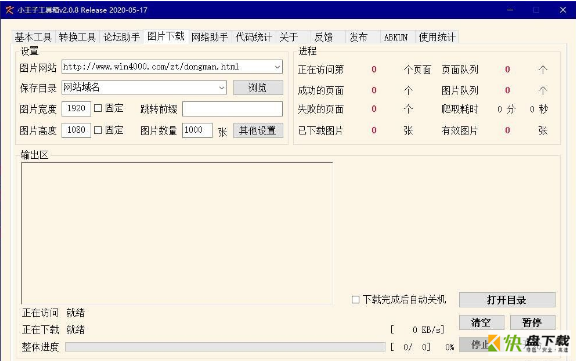Click the 清空 button
The width and height of the screenshot is (576, 361).
(x=481, y=322)
